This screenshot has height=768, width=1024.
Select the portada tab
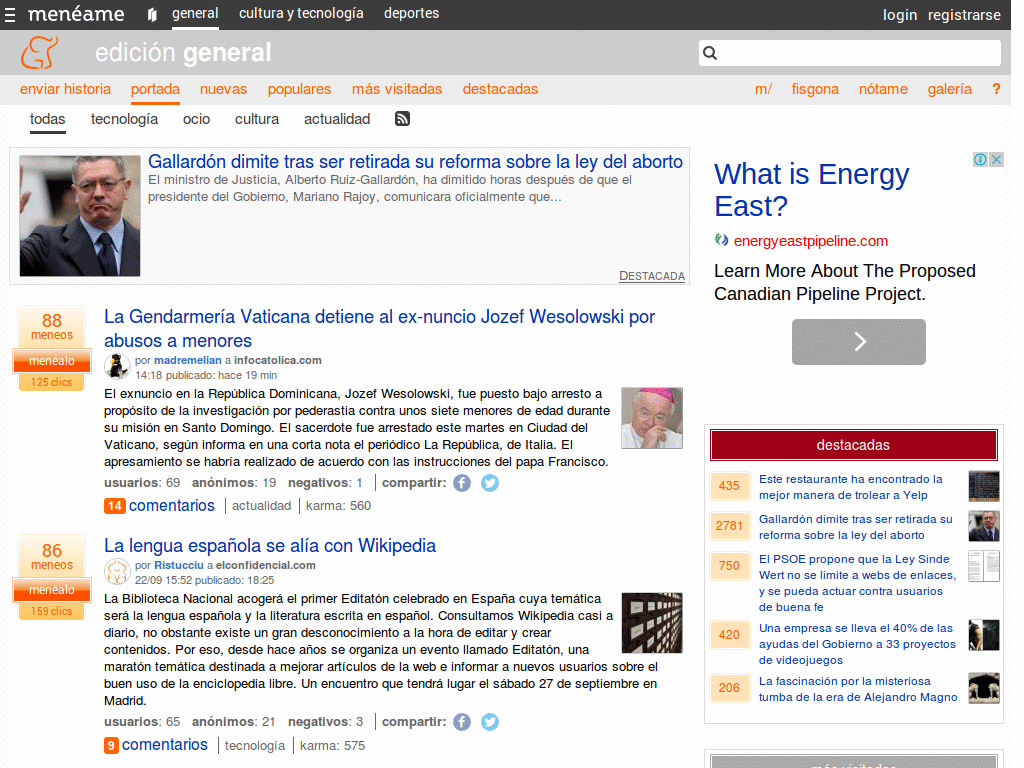pos(155,89)
